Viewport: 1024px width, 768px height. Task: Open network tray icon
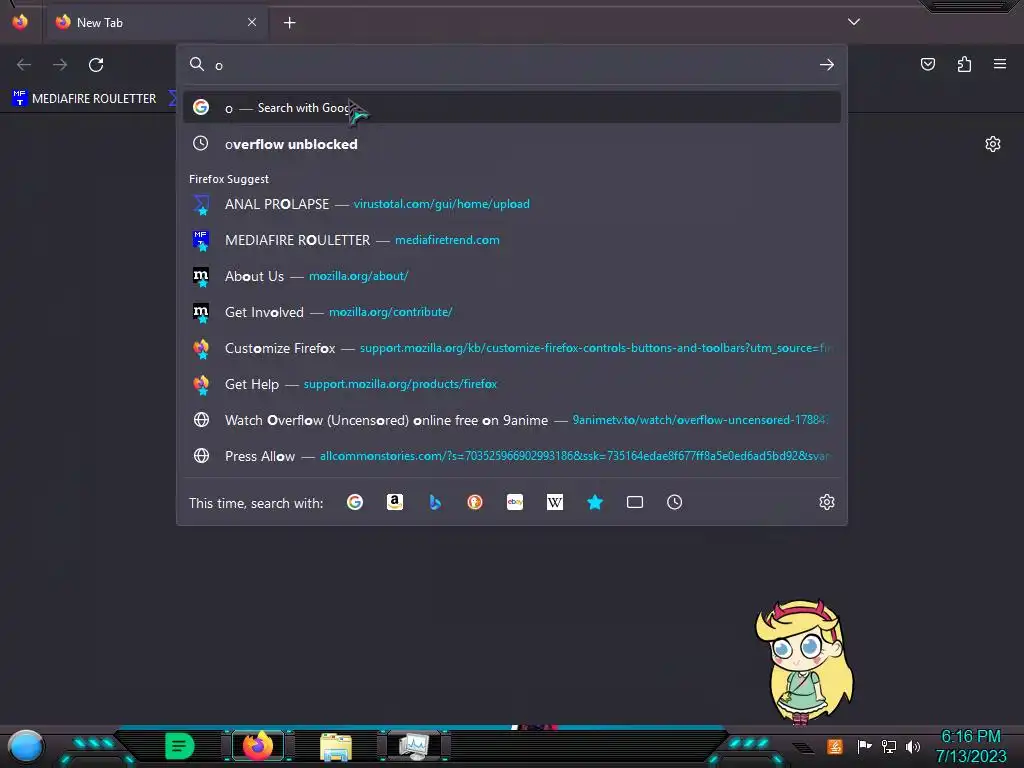click(889, 746)
